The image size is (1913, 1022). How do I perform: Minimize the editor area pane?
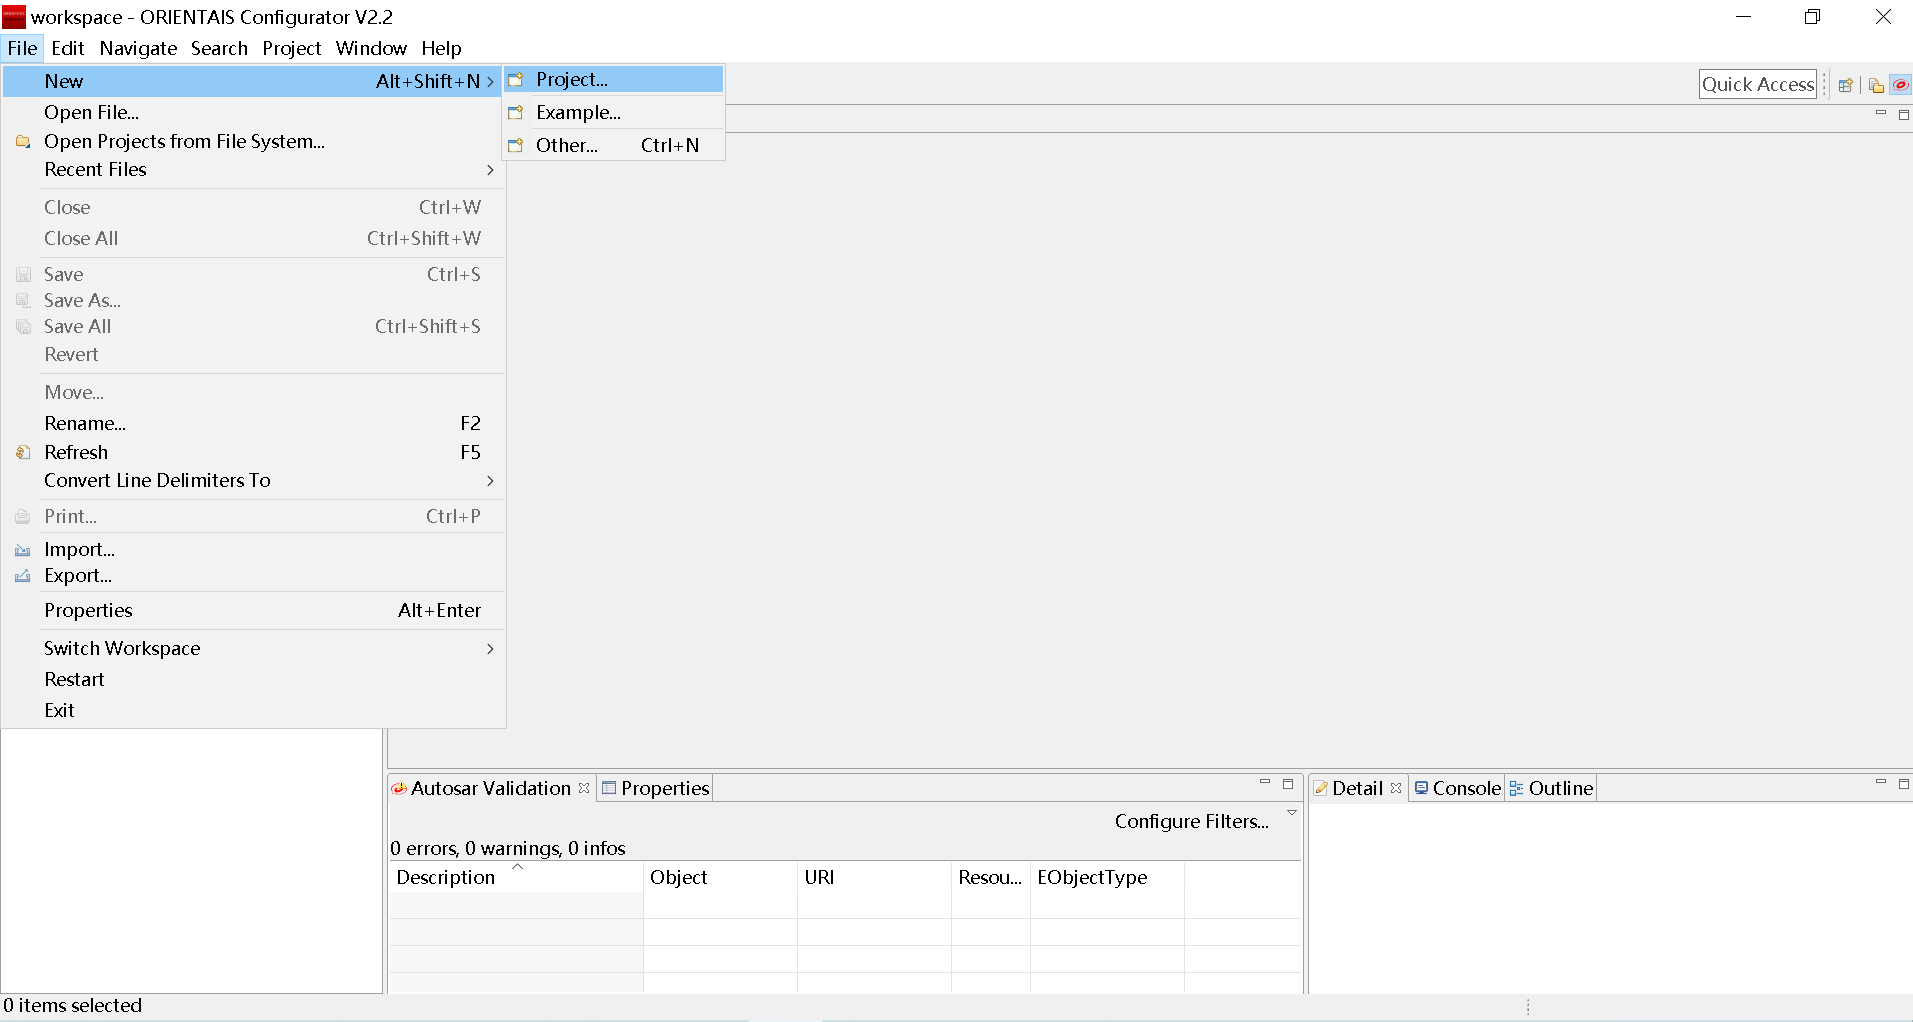(1880, 114)
